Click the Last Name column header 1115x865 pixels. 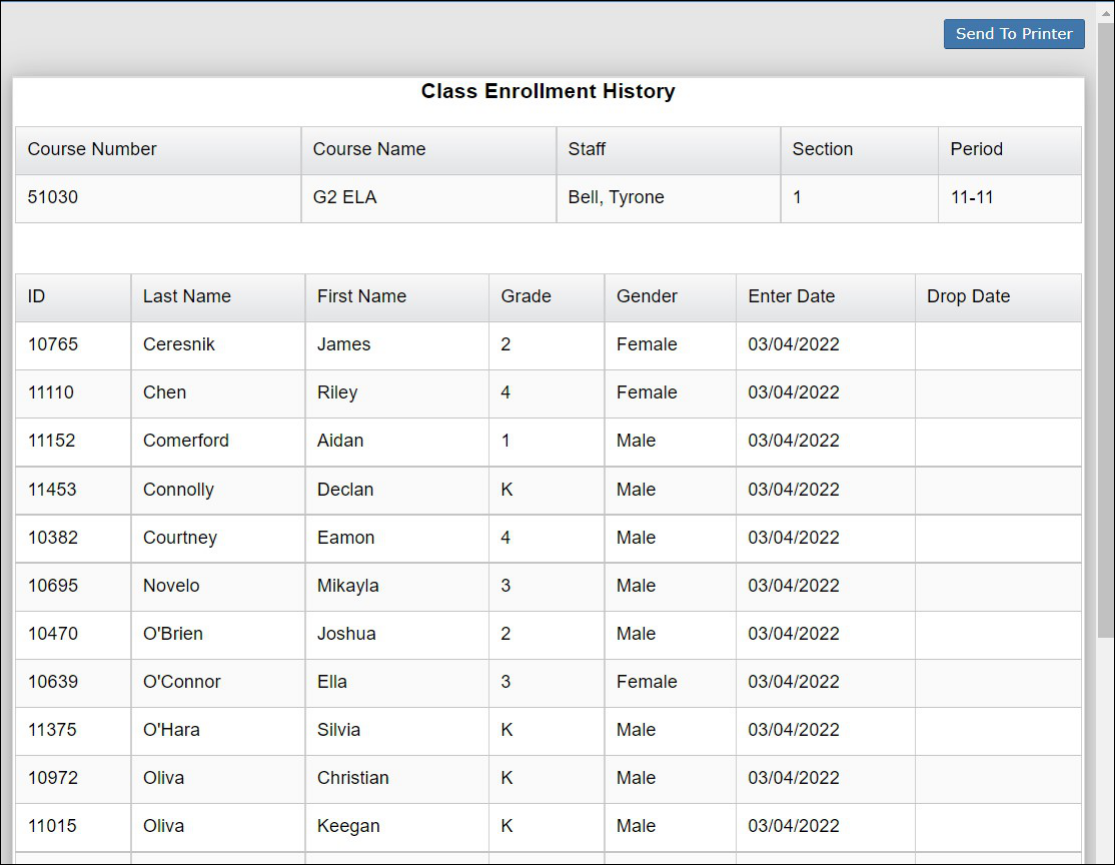click(x=218, y=297)
